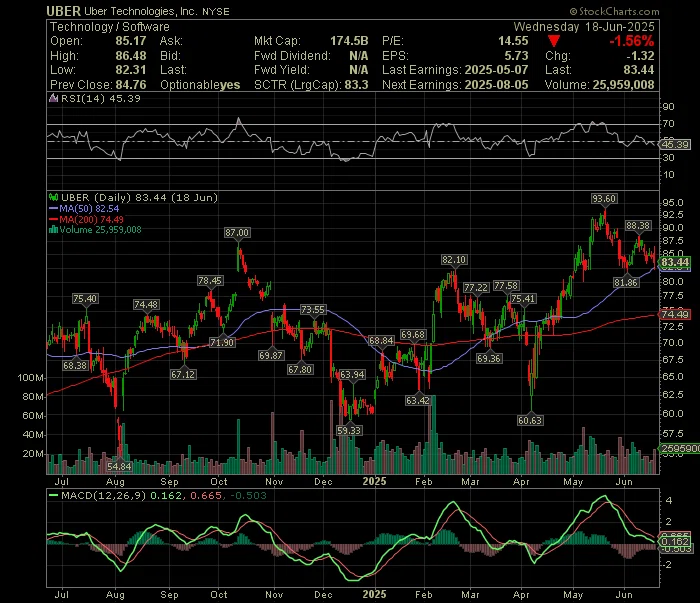This screenshot has height=603, width=700.
Task: Click the 75.41 price label
Action: (x=523, y=299)
